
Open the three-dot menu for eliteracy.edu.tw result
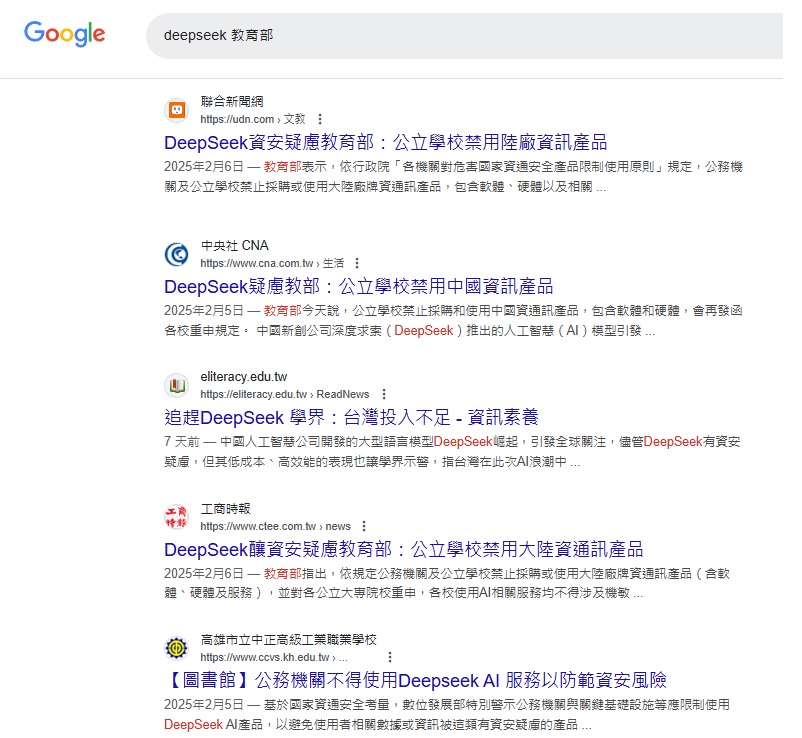pyautogui.click(x=384, y=394)
